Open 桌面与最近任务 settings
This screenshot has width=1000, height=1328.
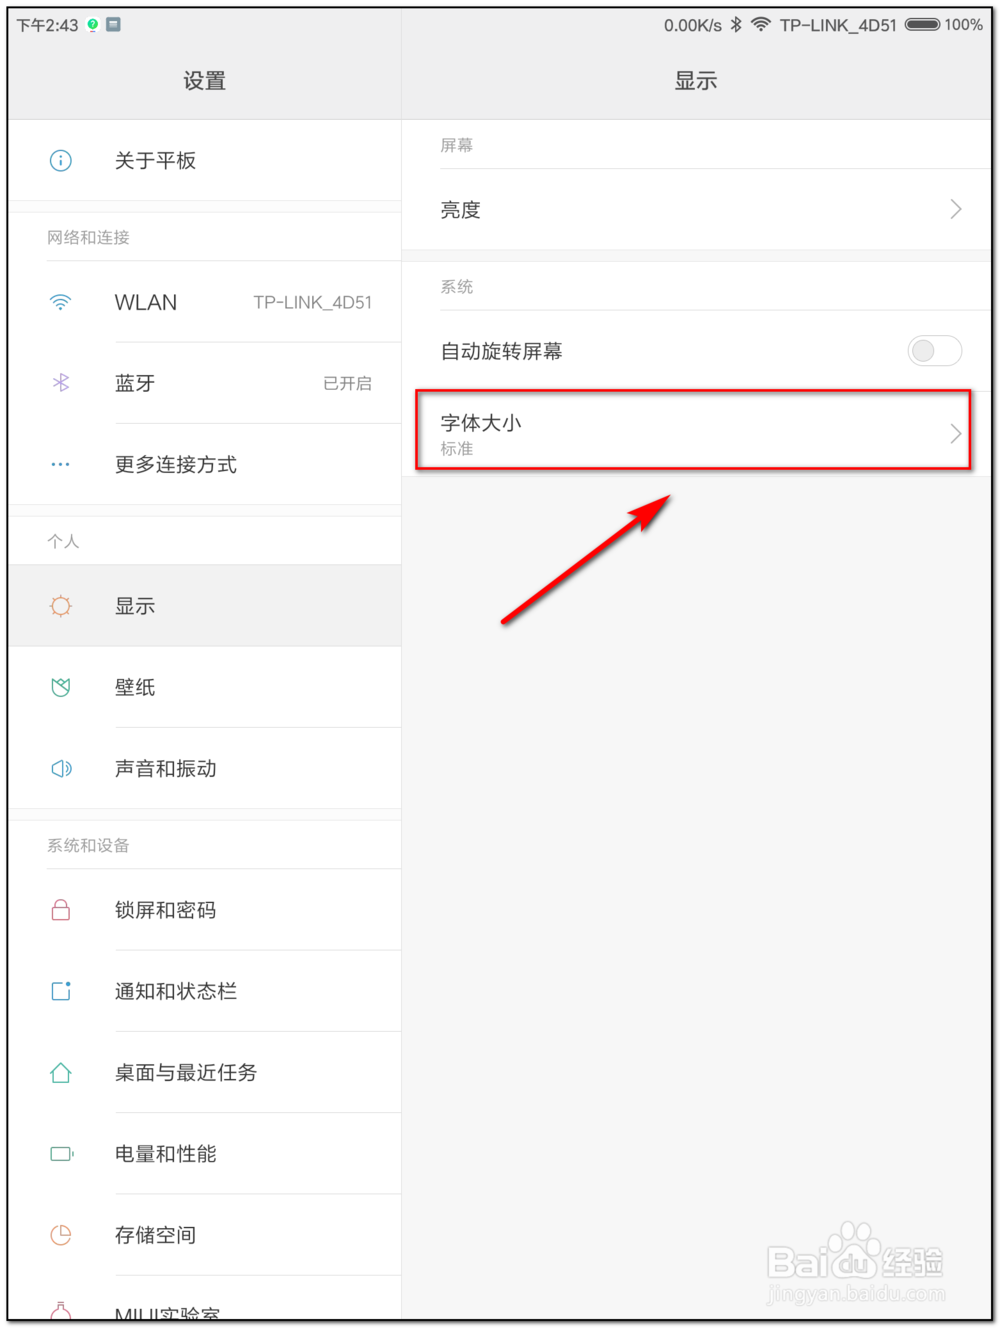tap(184, 1072)
